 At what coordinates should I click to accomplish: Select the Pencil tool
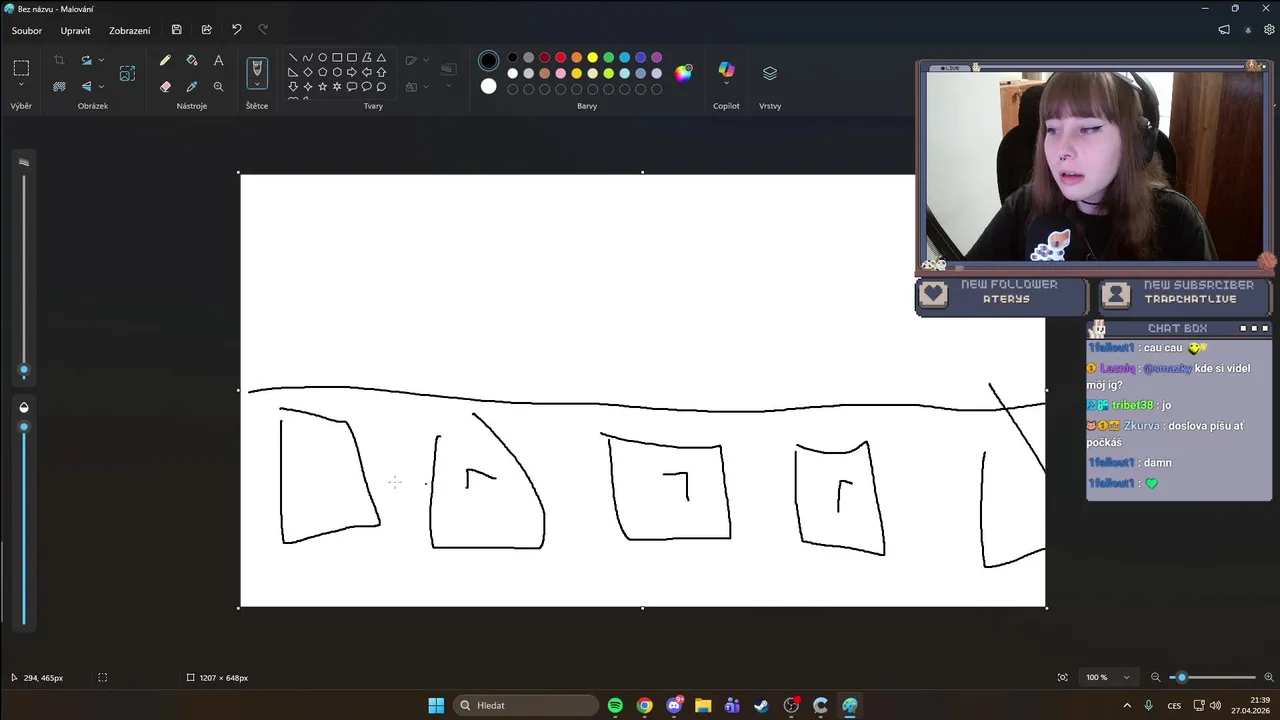pos(165,60)
